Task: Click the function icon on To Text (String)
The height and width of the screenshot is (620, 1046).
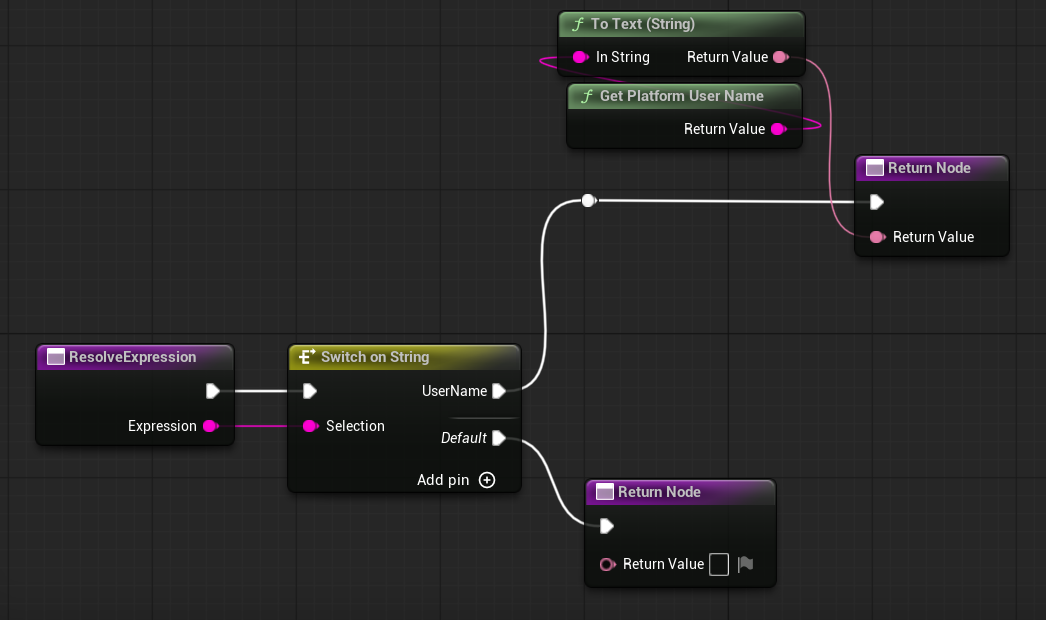Action: click(x=578, y=25)
